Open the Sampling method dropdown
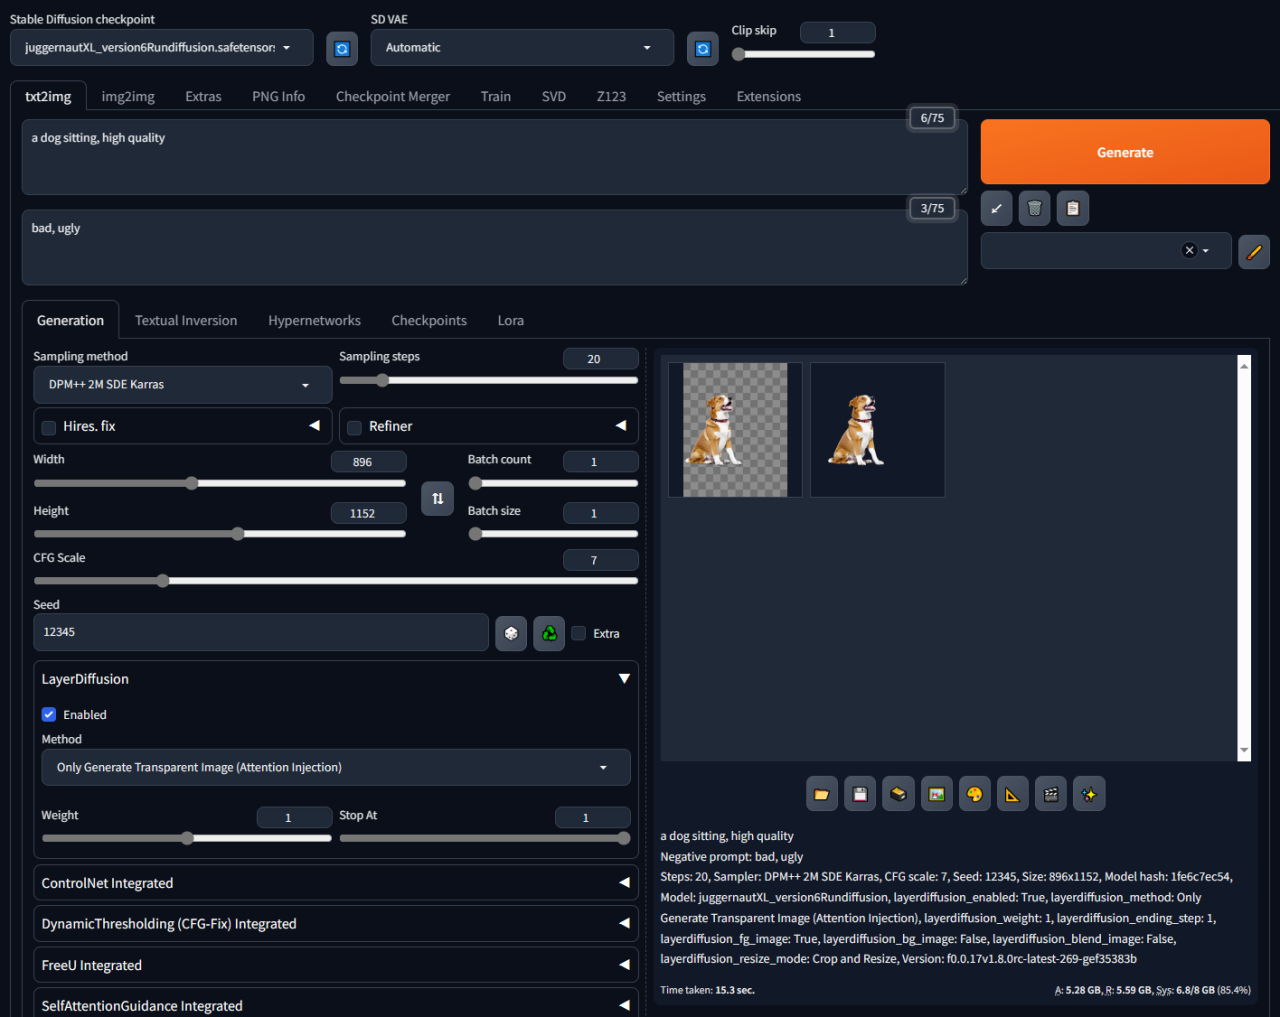This screenshot has width=1280, height=1017. tap(183, 385)
